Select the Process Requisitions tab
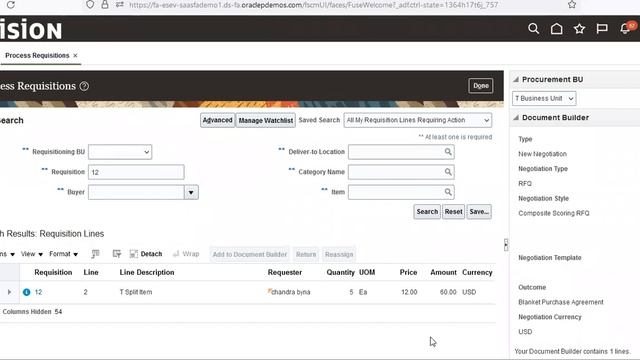The image size is (640, 360). (37, 56)
